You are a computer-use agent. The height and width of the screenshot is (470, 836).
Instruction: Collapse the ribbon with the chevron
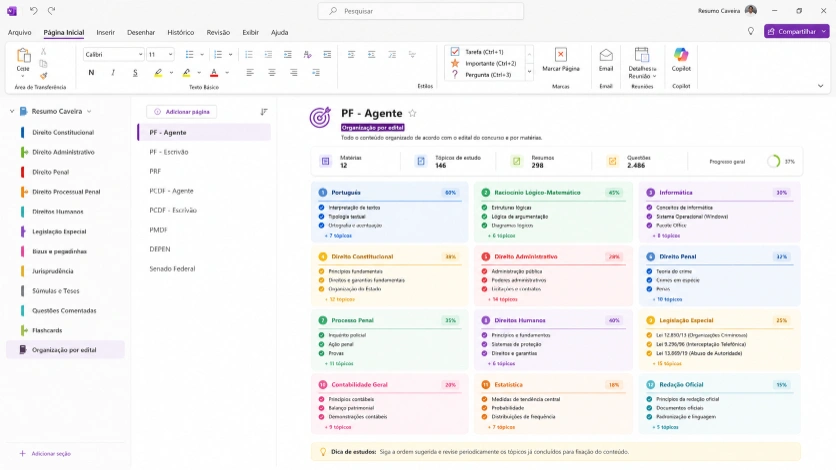pyautogui.click(x=821, y=86)
